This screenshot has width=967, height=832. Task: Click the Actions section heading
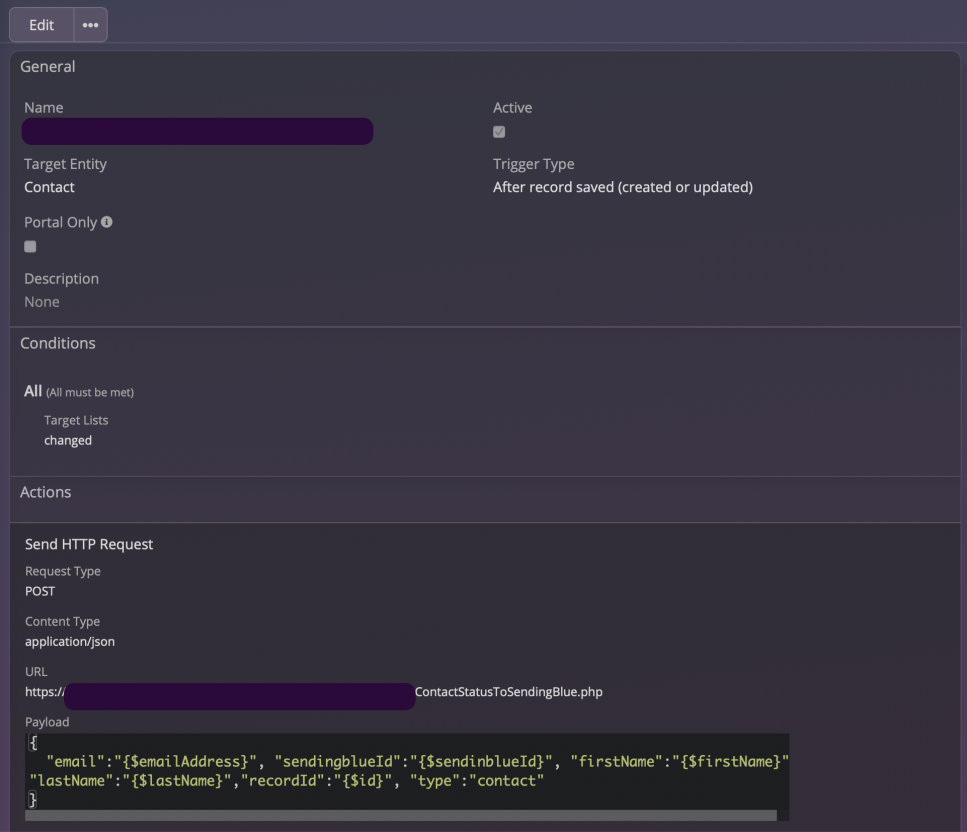(x=46, y=492)
